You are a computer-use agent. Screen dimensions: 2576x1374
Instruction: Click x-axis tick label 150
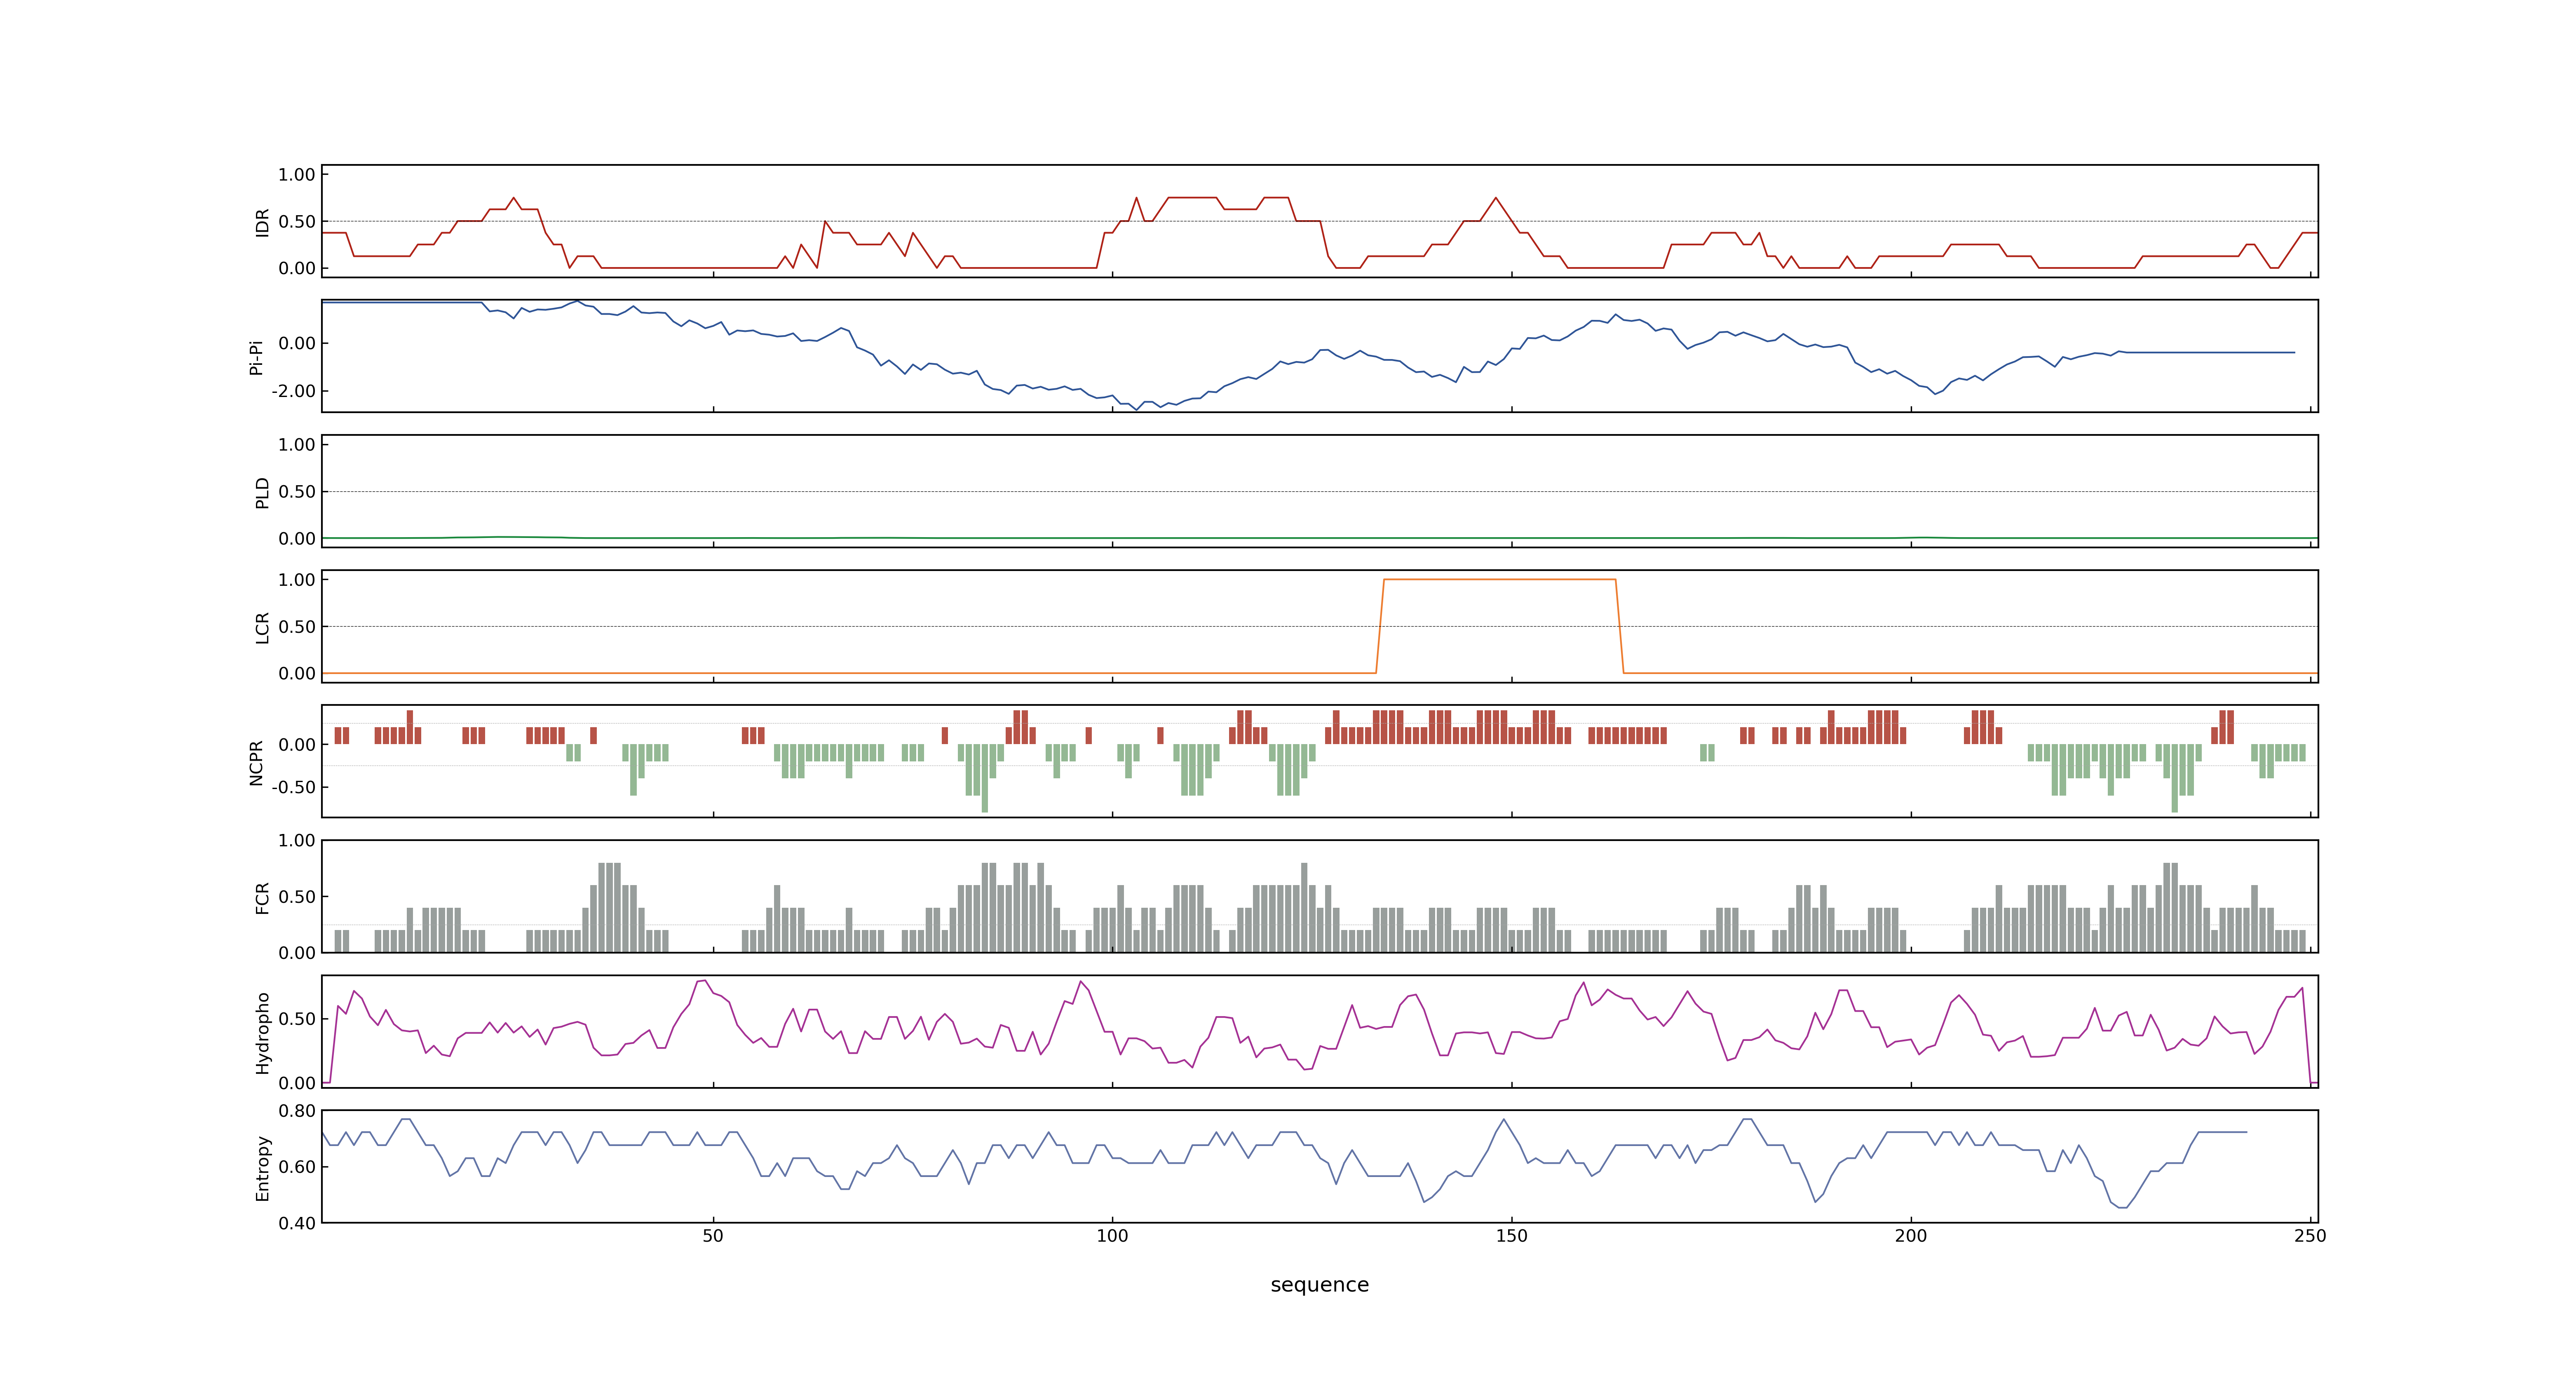1511,1235
